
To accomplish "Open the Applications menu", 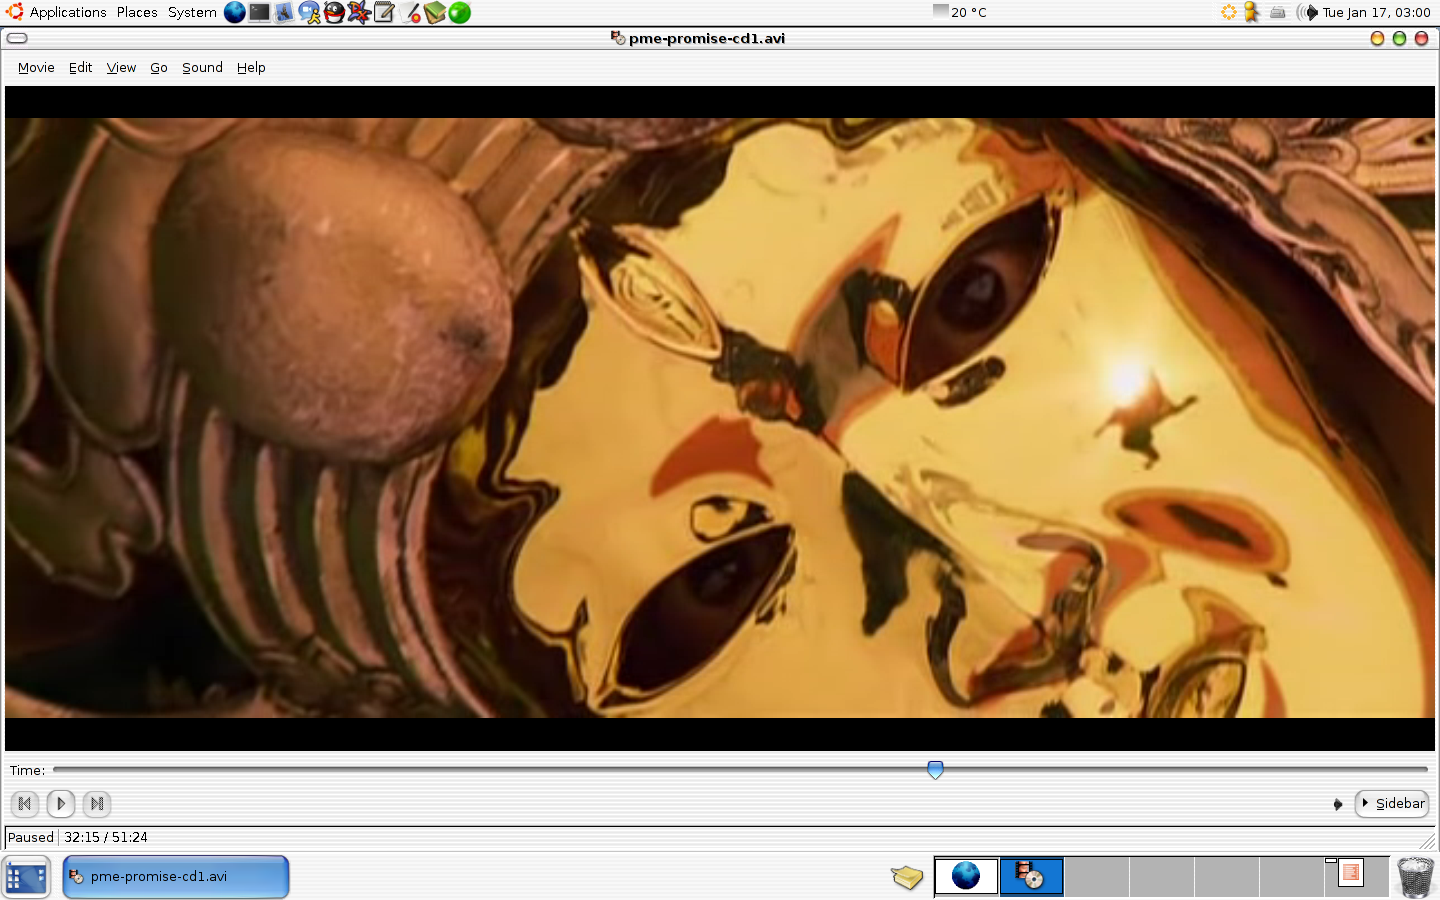I will click(x=68, y=12).
